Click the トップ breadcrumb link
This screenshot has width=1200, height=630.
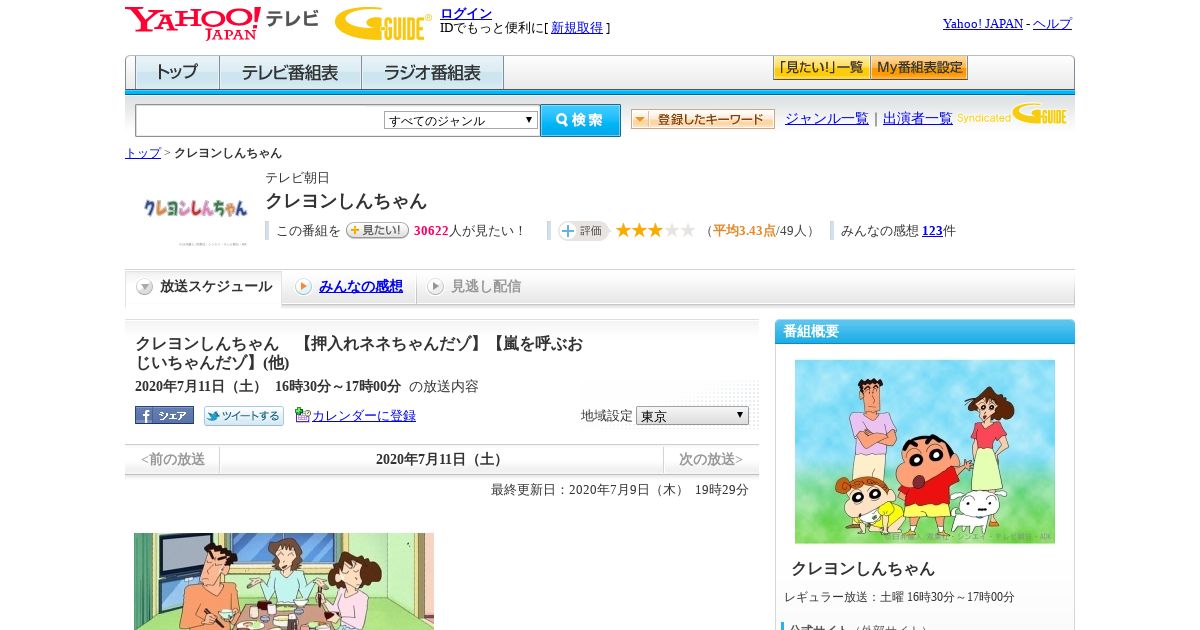click(x=143, y=153)
